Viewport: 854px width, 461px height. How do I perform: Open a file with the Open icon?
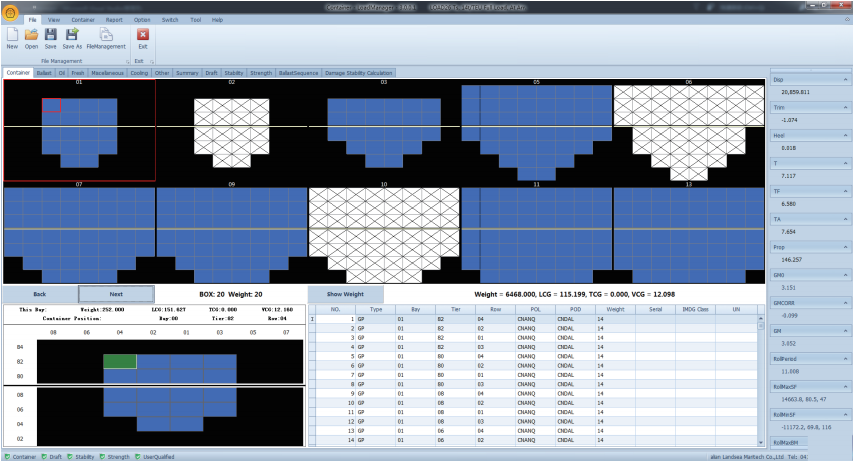pos(32,35)
